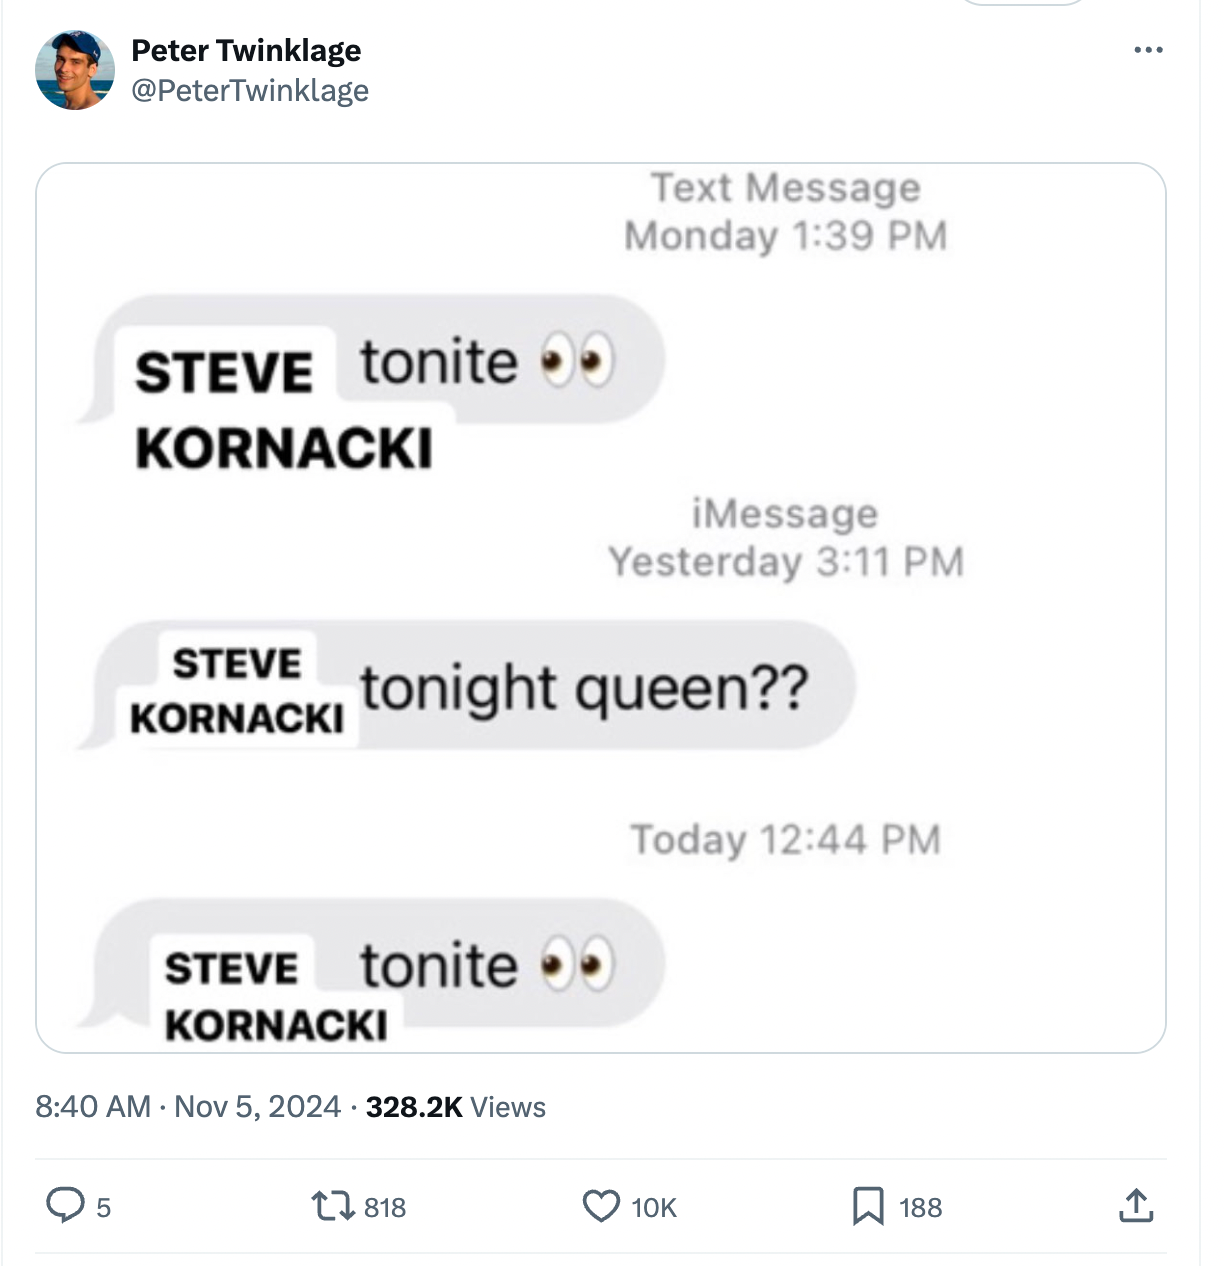1224x1266 pixels.
Task: Open the three-dot more options menu
Action: (1148, 50)
